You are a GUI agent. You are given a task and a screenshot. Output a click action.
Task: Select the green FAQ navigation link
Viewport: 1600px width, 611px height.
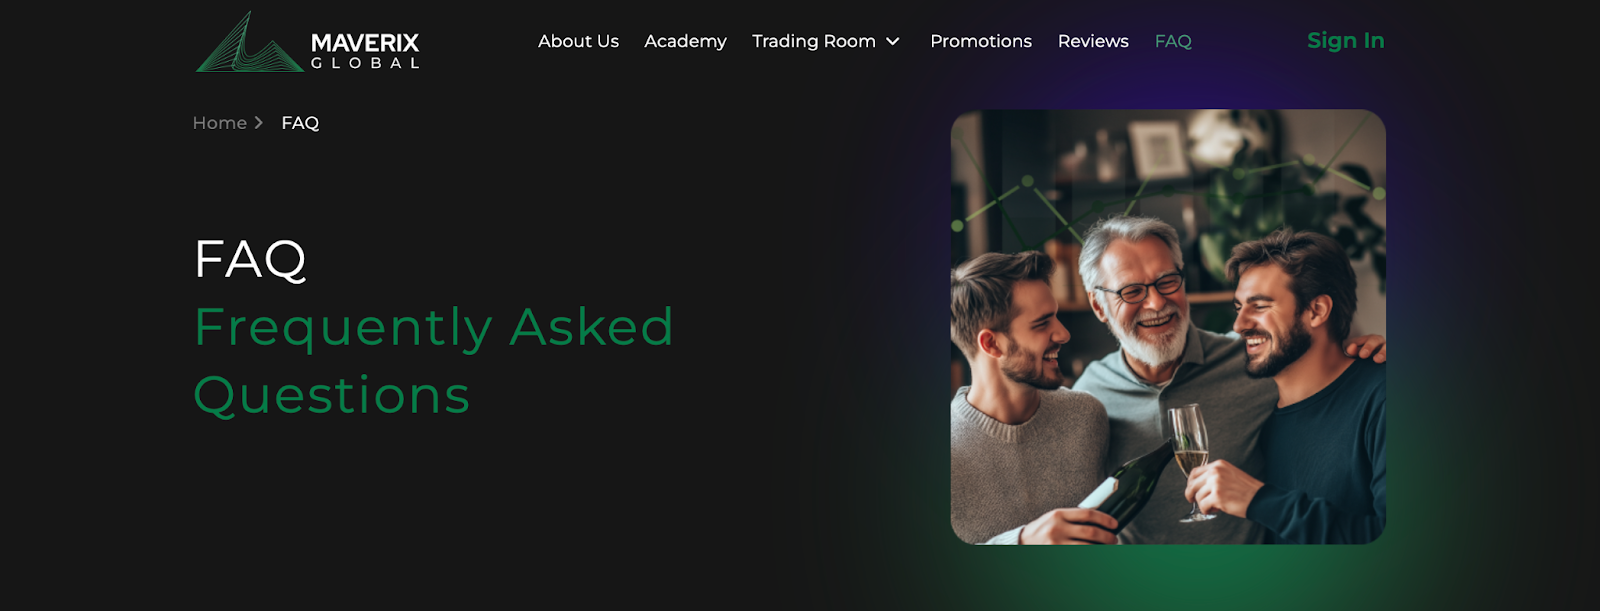[1173, 41]
